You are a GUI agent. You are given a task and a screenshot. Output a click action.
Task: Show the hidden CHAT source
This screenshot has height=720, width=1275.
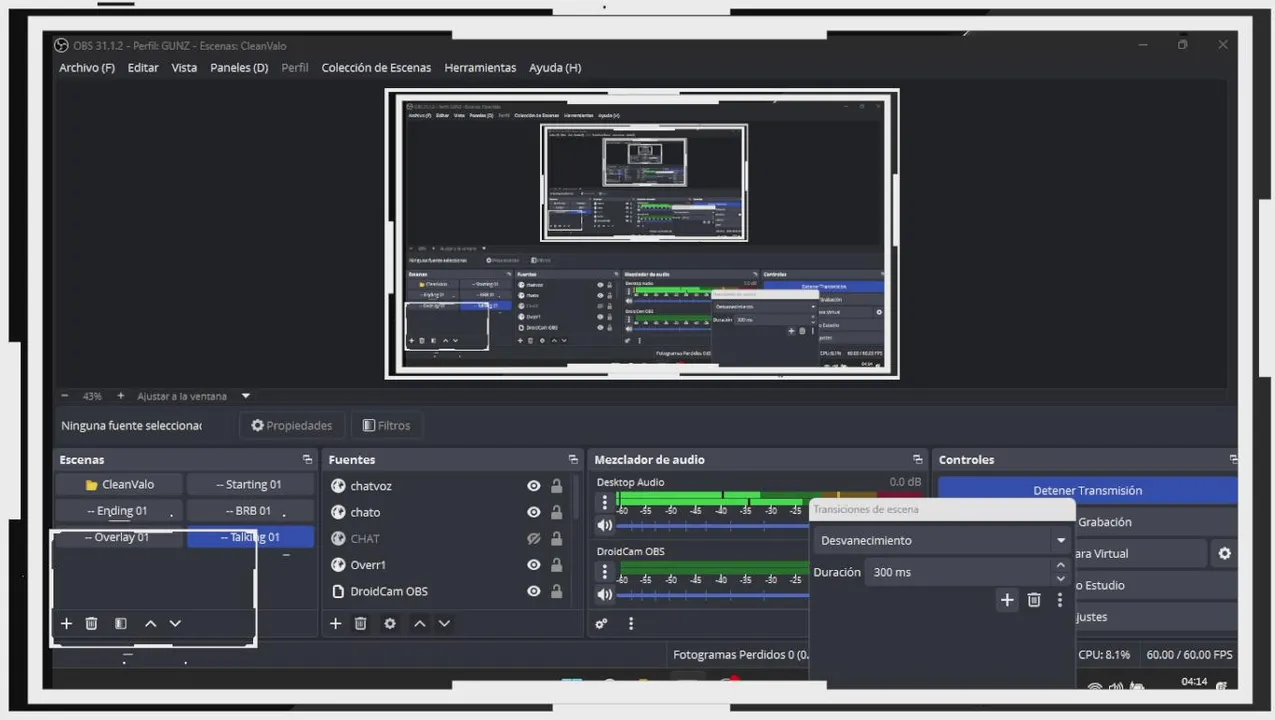click(x=534, y=538)
